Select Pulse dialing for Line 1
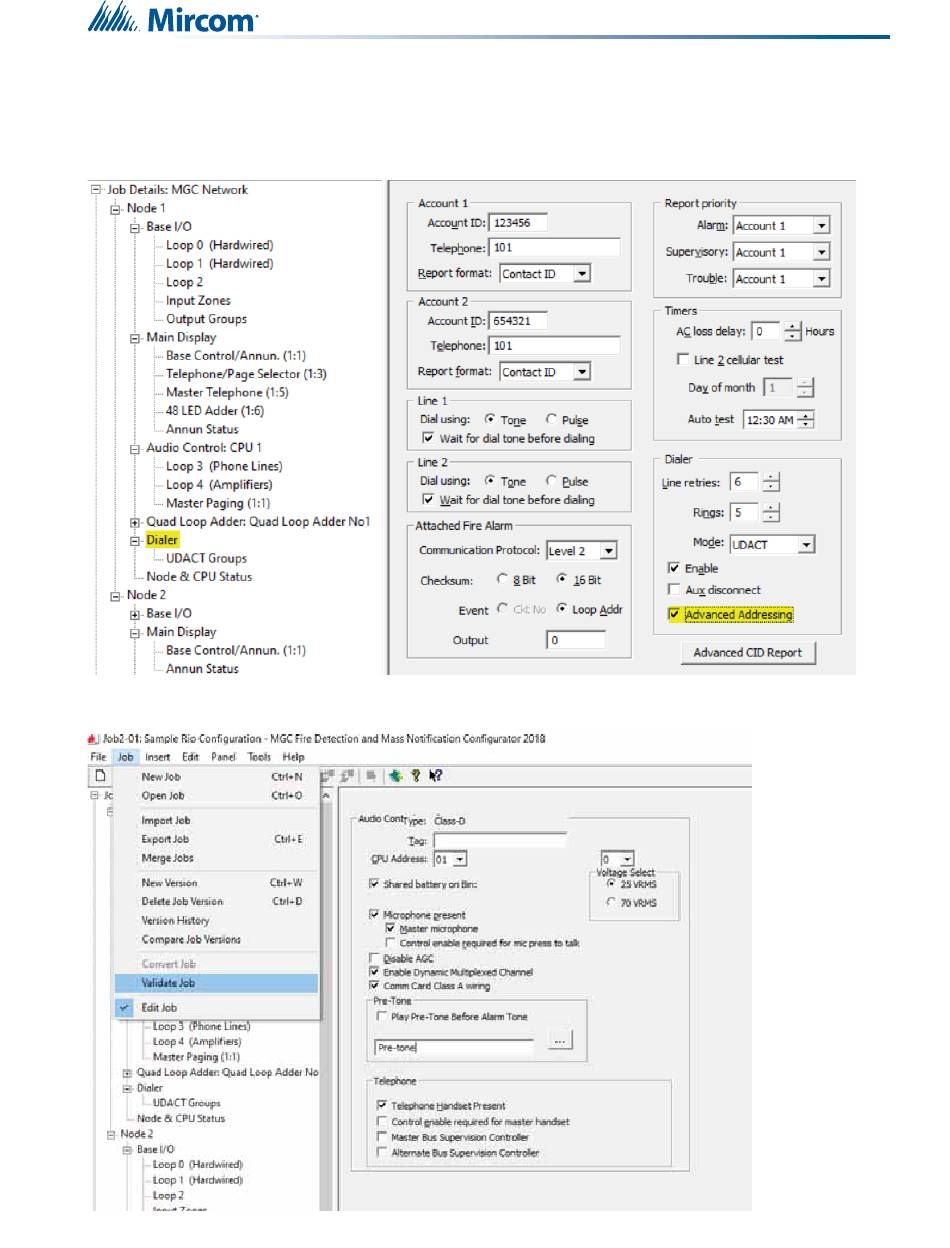Screen dimensions: 950x1248 552,420
